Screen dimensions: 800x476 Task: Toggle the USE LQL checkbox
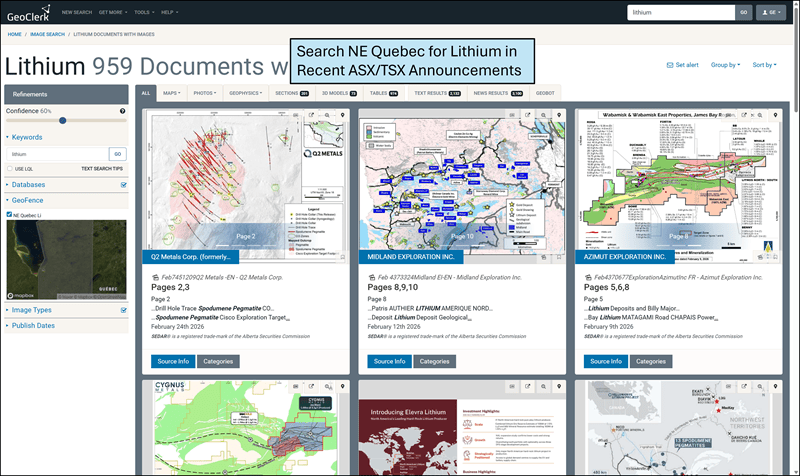[x=10, y=168]
